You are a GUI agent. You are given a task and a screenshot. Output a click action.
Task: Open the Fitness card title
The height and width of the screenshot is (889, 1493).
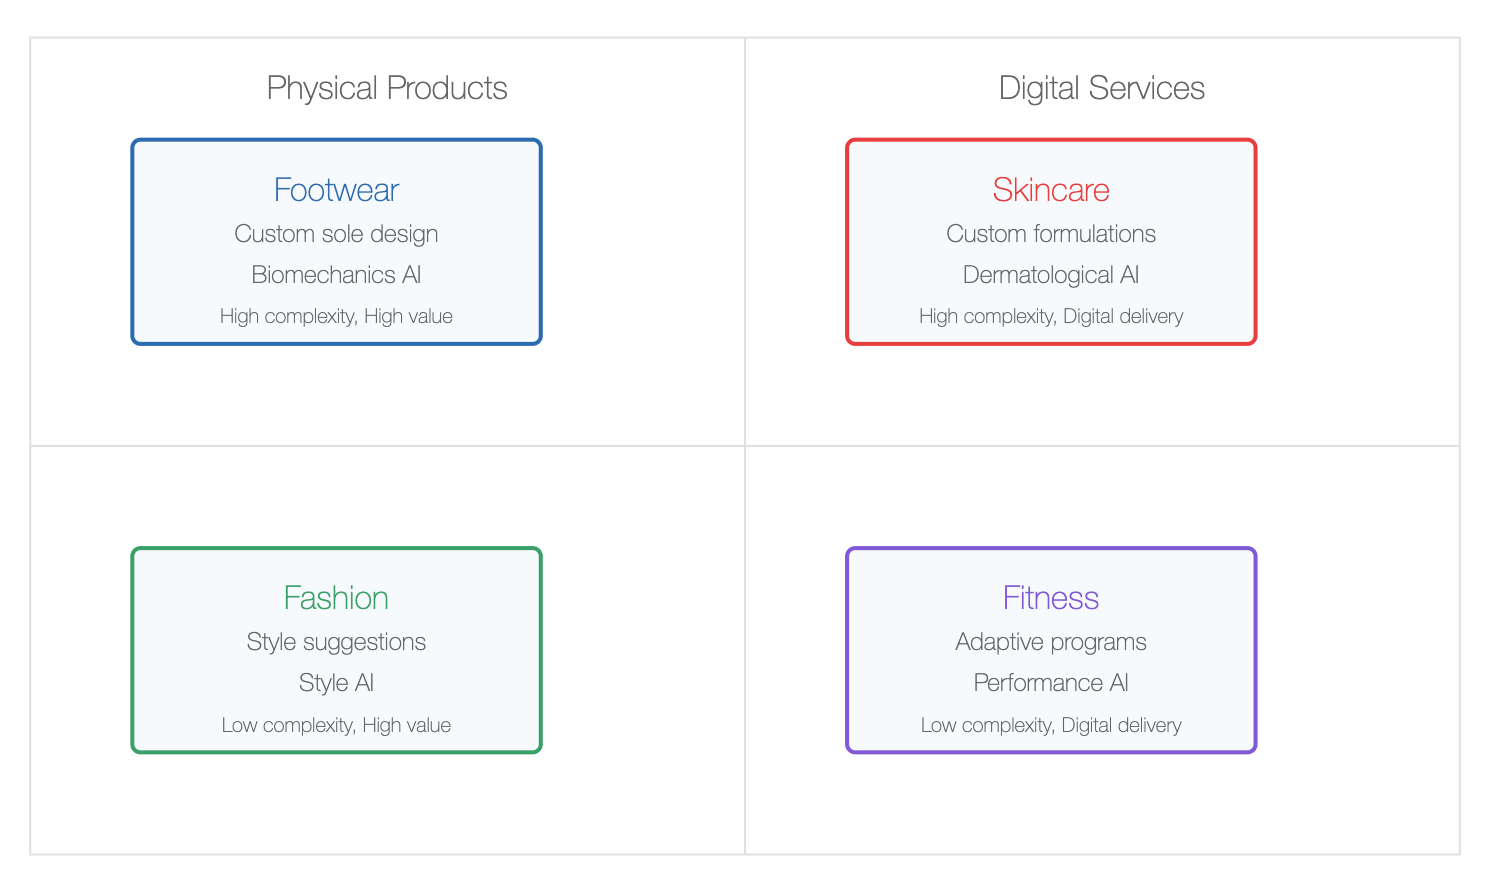click(1051, 598)
